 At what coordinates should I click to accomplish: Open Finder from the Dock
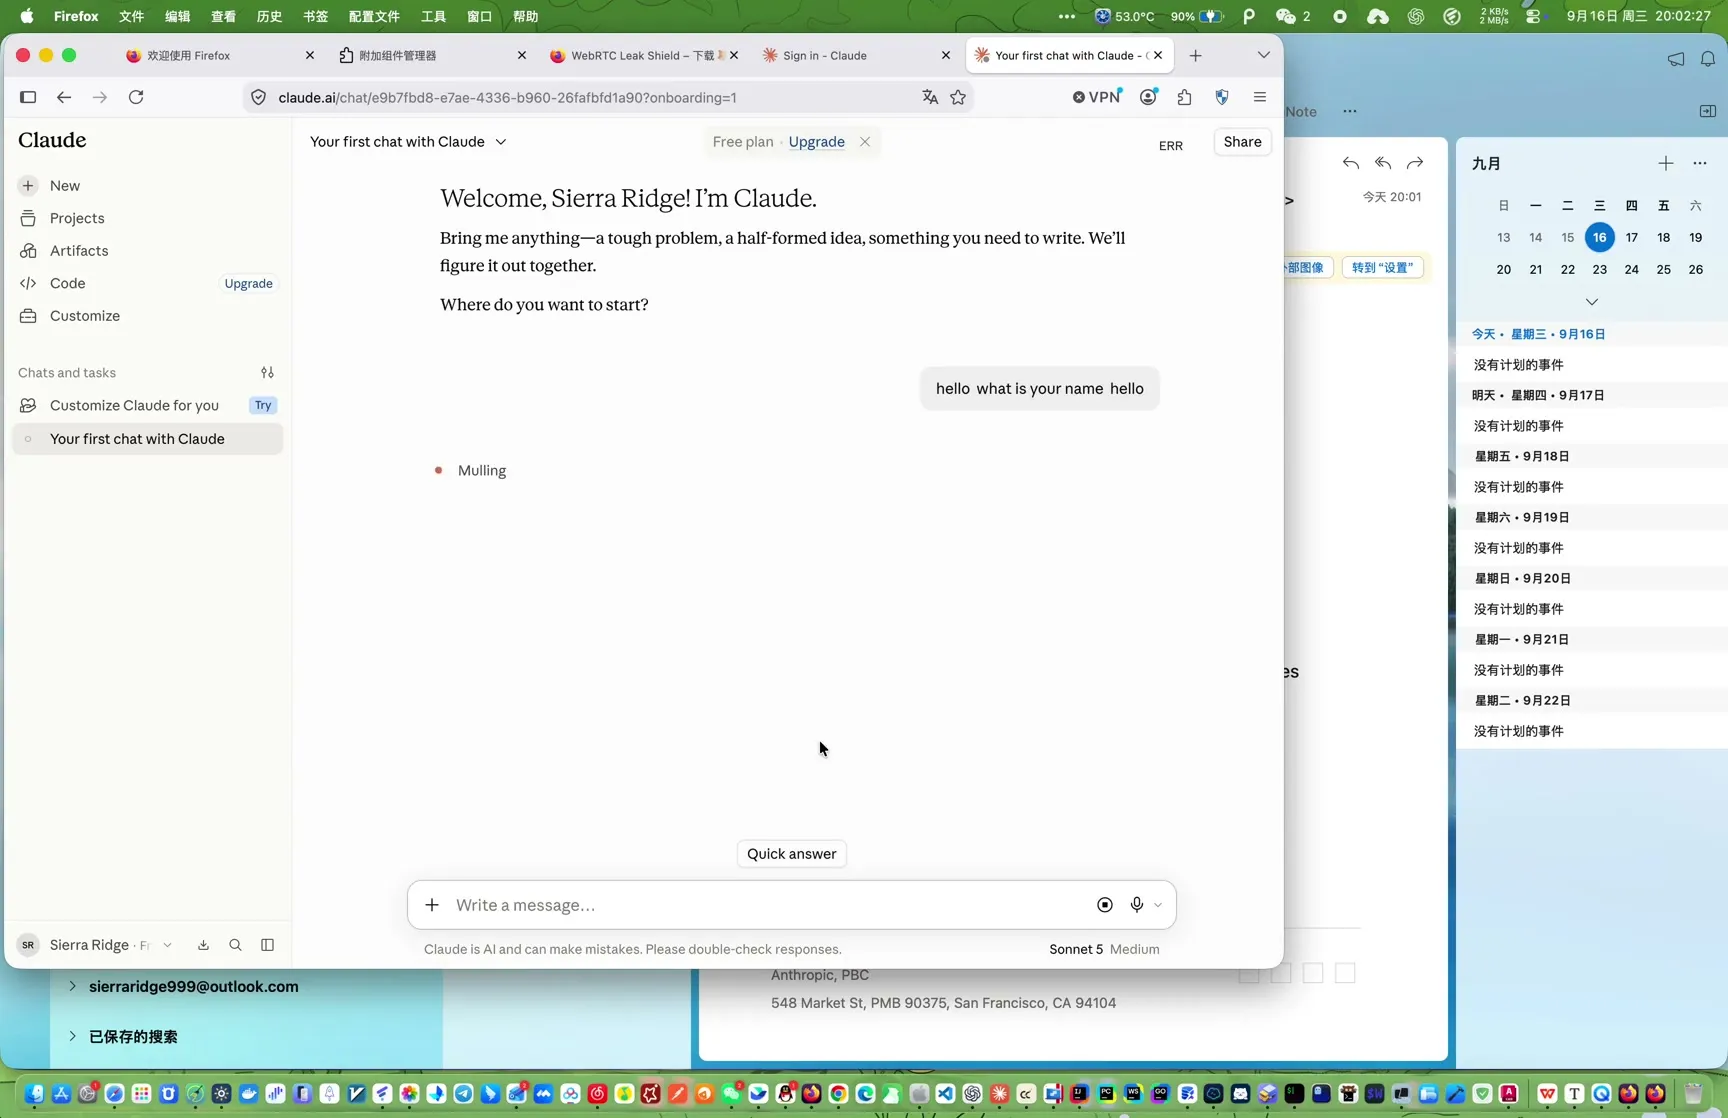(34, 1094)
